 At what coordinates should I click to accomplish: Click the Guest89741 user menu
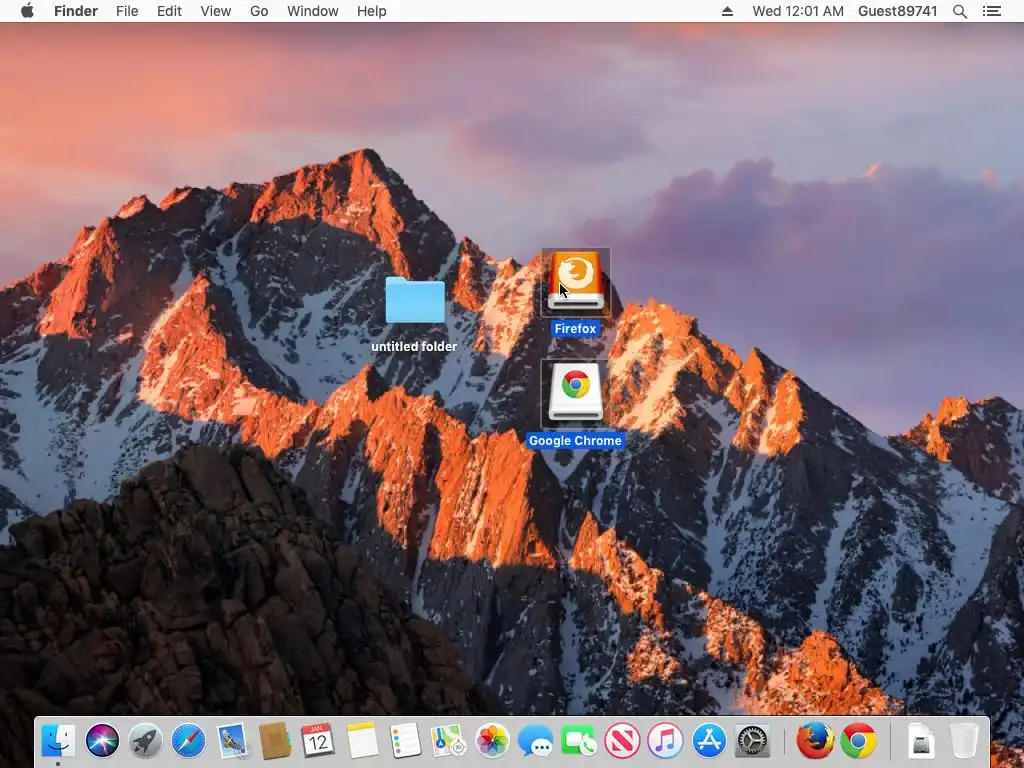pos(897,11)
